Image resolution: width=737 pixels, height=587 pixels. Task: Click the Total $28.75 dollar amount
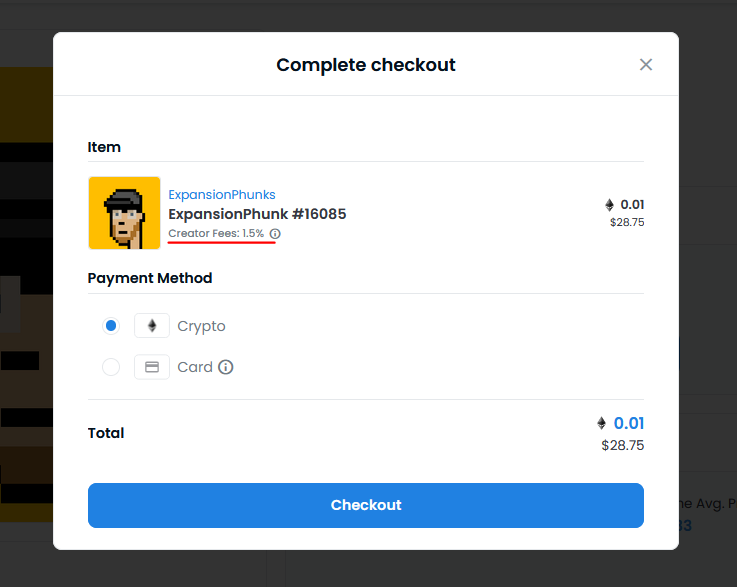pos(623,445)
